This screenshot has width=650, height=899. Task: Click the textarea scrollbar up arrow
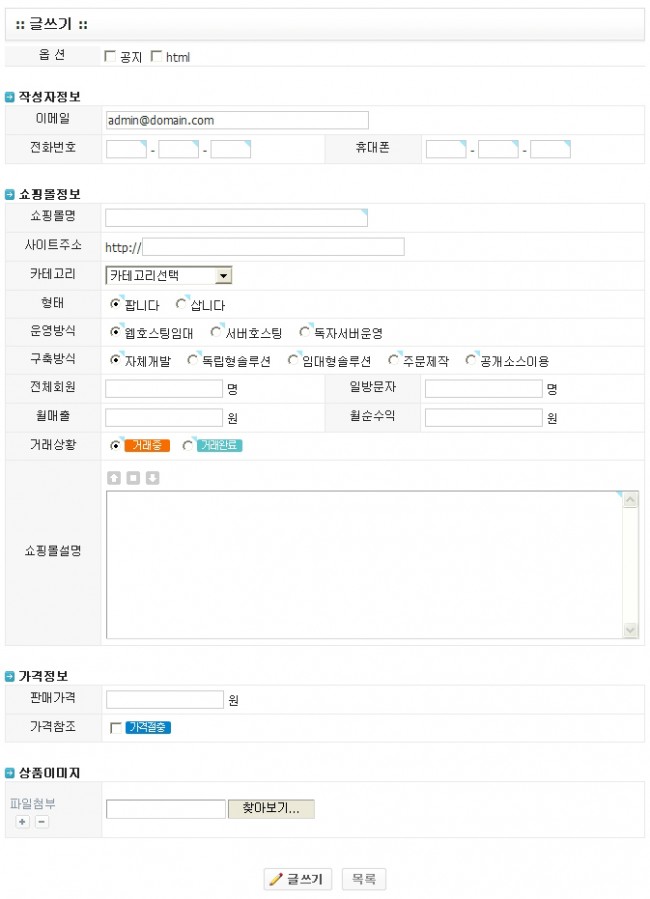point(631,500)
